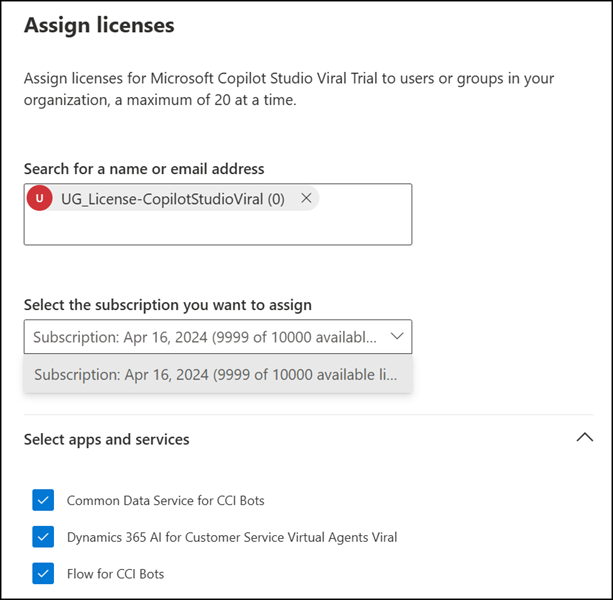Open the subscription dropdown chevron
The width and height of the screenshot is (613, 600).
pos(397,337)
